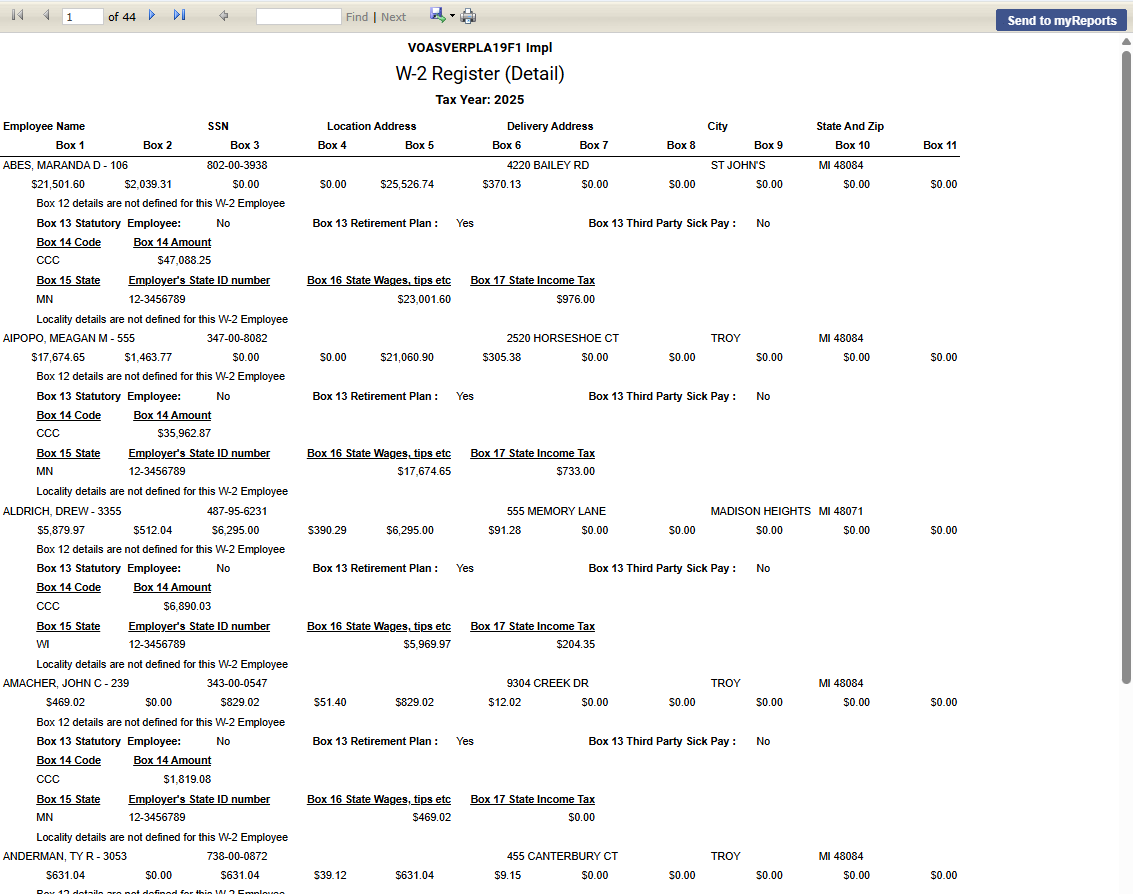Viewport: 1133px width, 894px height.
Task: Jump to the last report page
Action: coord(180,16)
